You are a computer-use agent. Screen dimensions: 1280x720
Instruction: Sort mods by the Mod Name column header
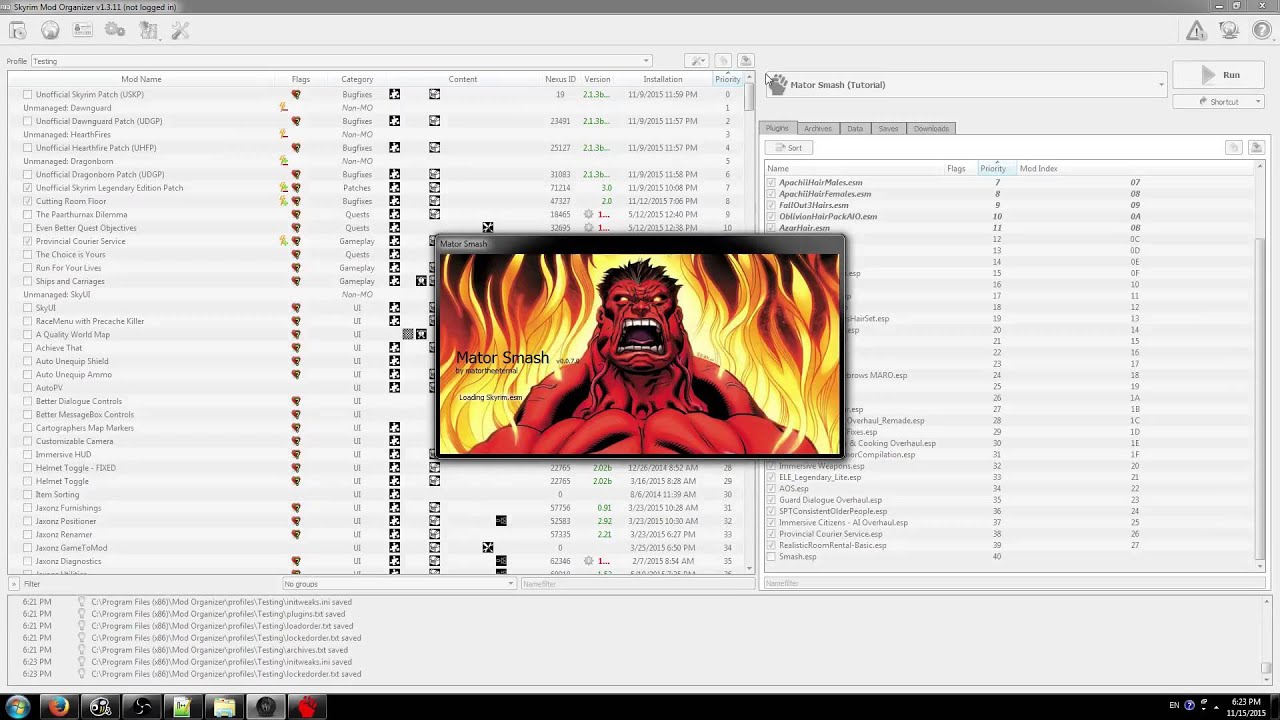141,79
